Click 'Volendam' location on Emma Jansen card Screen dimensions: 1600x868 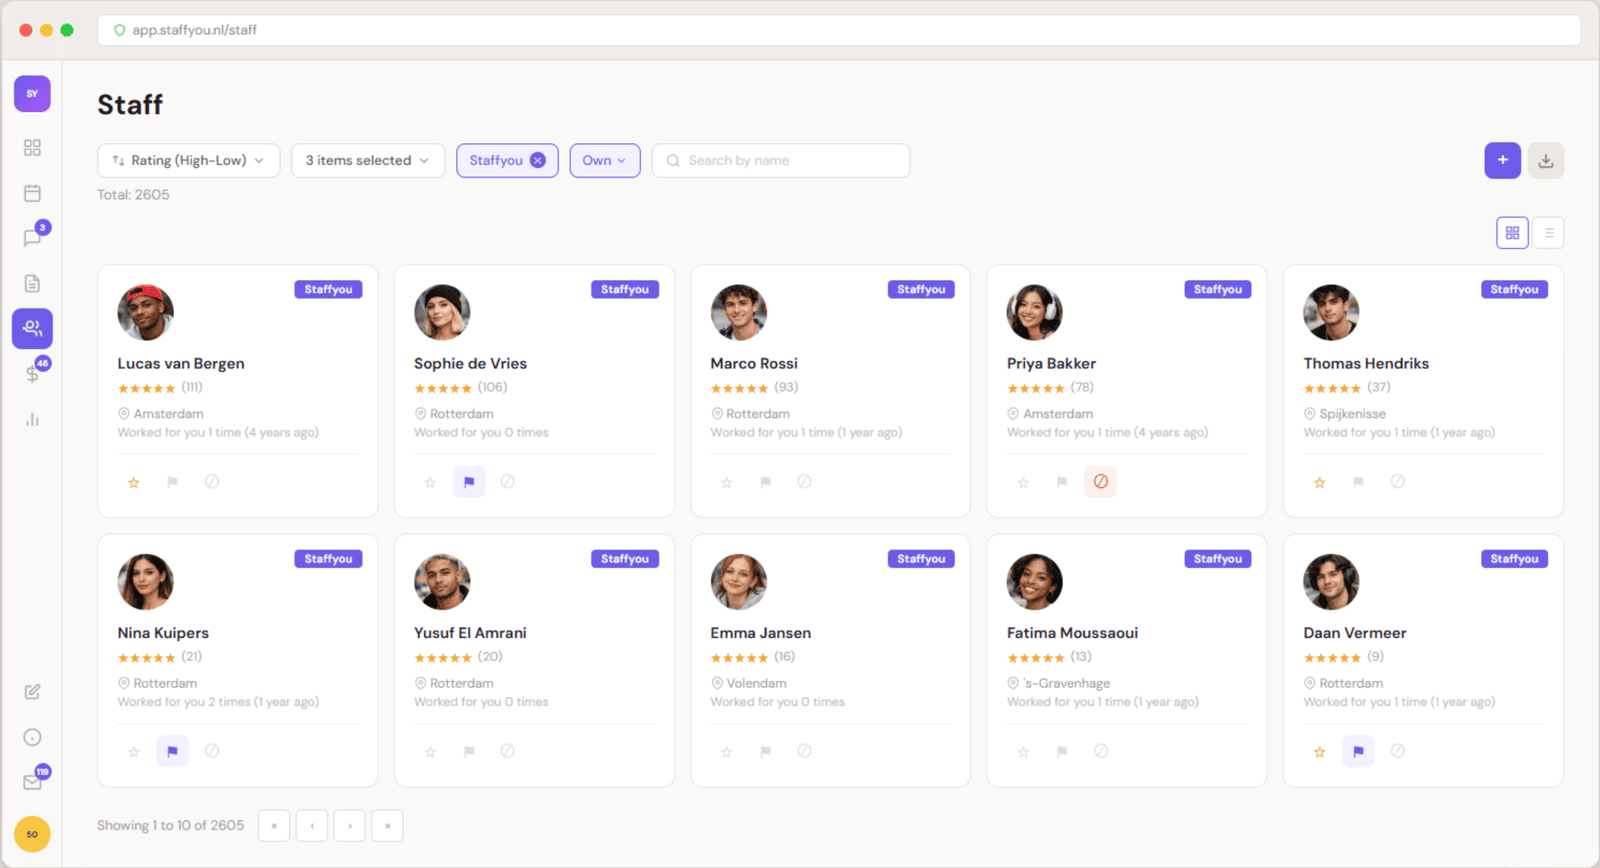(x=756, y=684)
